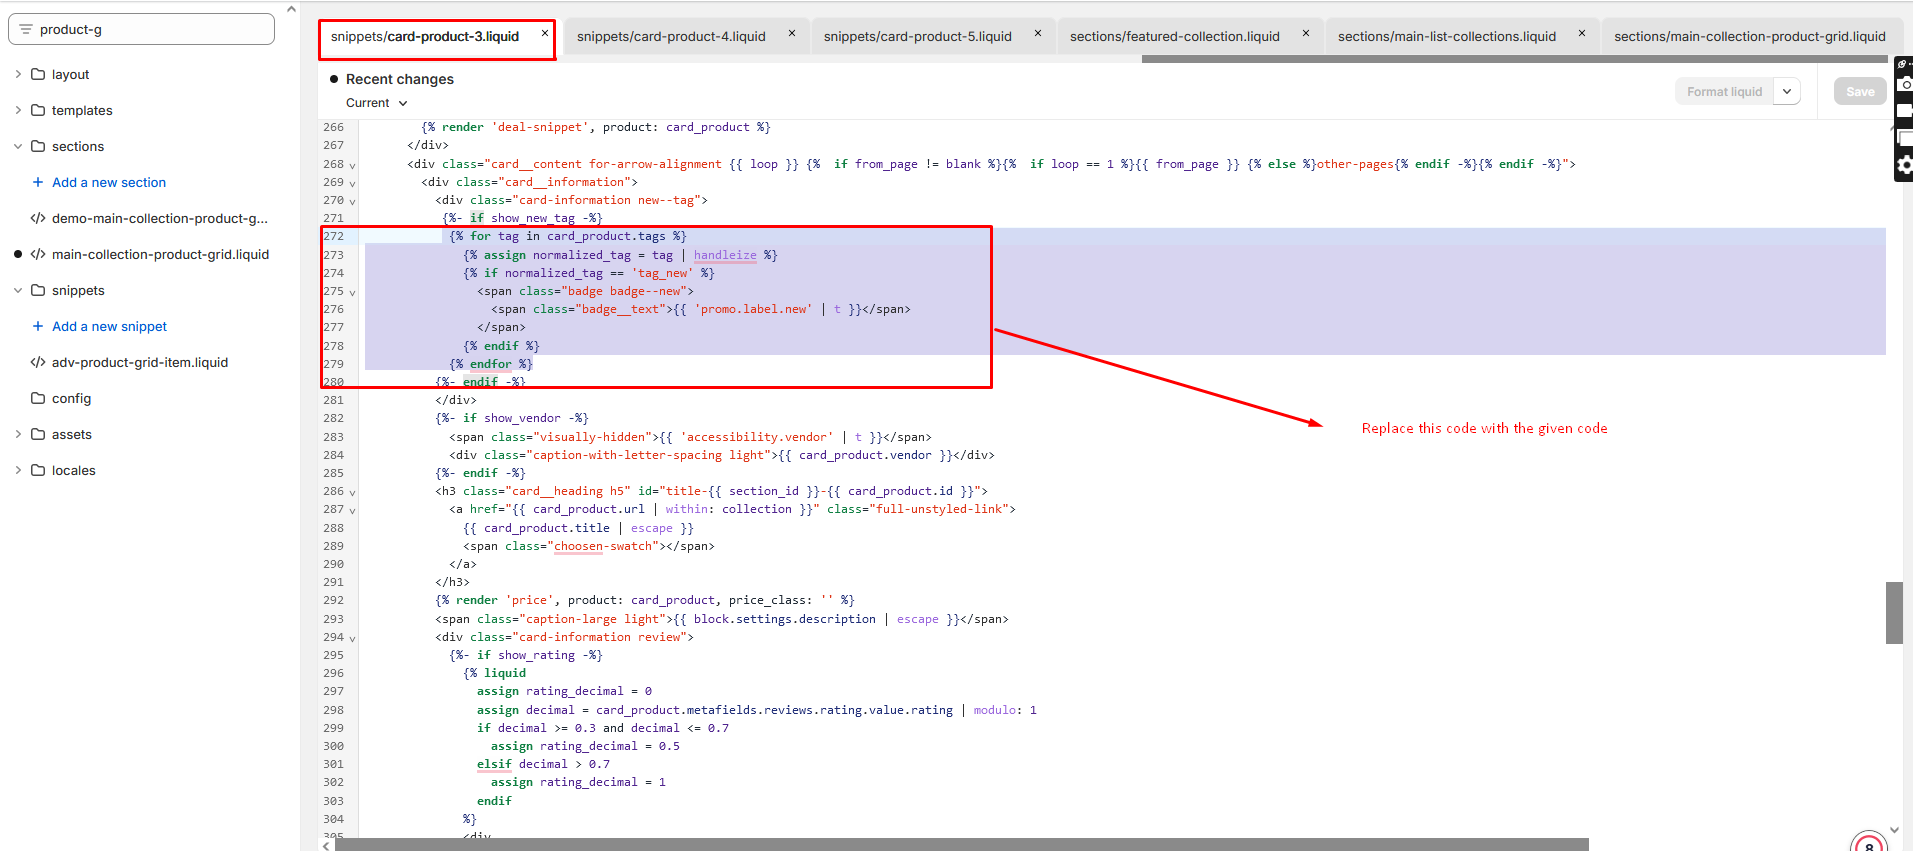Click the Format liquid button
1913x851 pixels.
tap(1725, 91)
